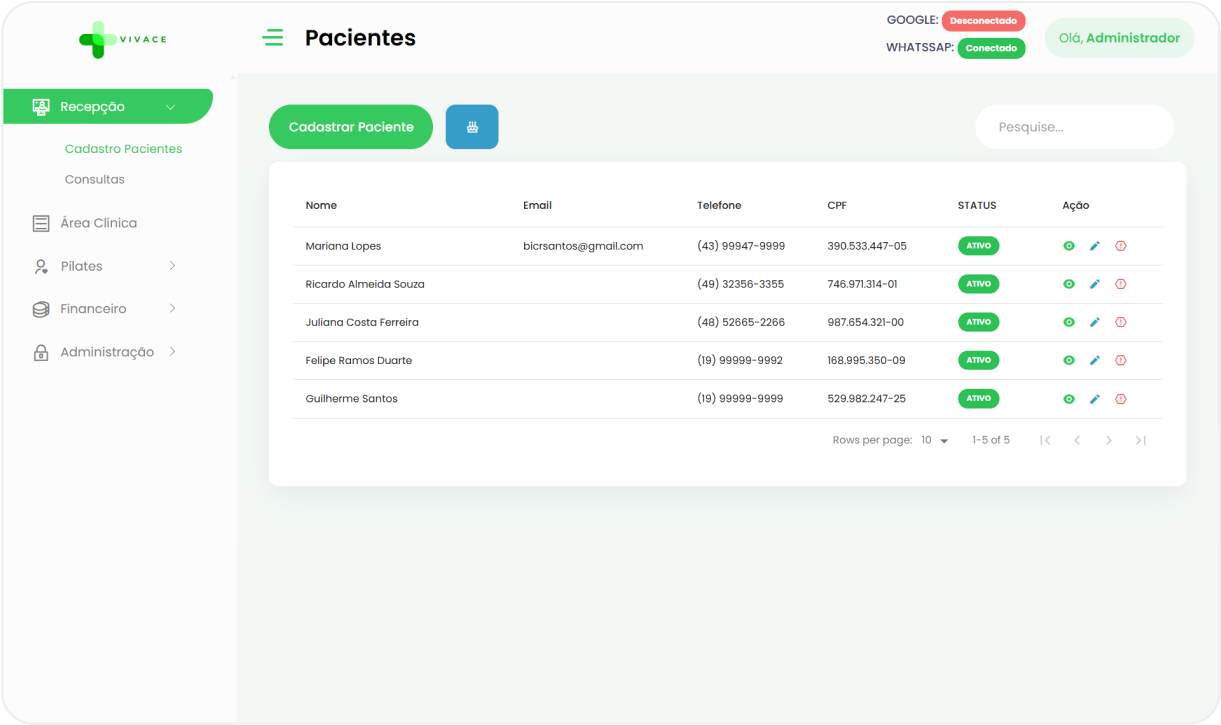Viewport: 1221px width, 725px height.
Task: Open the rows per page dropdown
Action: [935, 440]
